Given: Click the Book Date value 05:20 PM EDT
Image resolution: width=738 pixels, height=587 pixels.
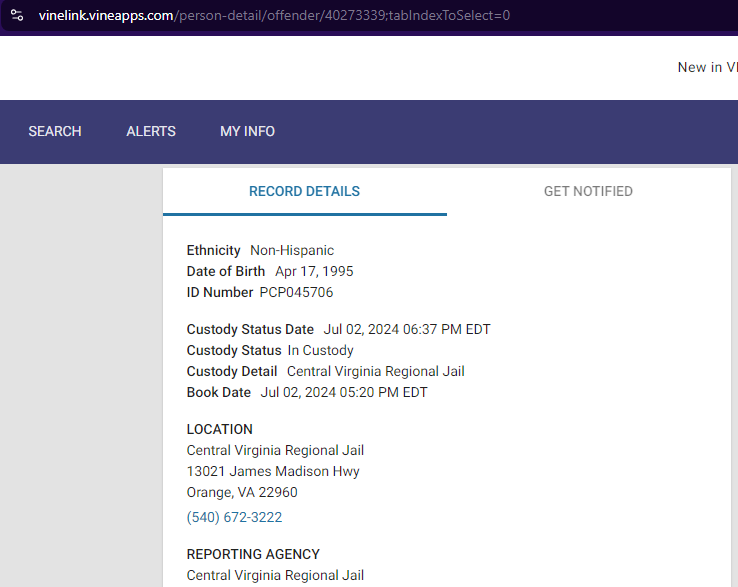Looking at the screenshot, I should 344,393.
